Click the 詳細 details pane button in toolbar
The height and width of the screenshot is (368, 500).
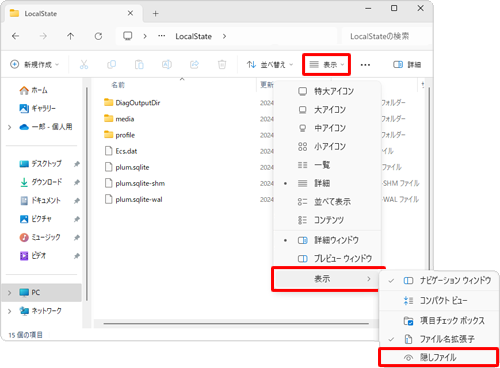(407, 64)
